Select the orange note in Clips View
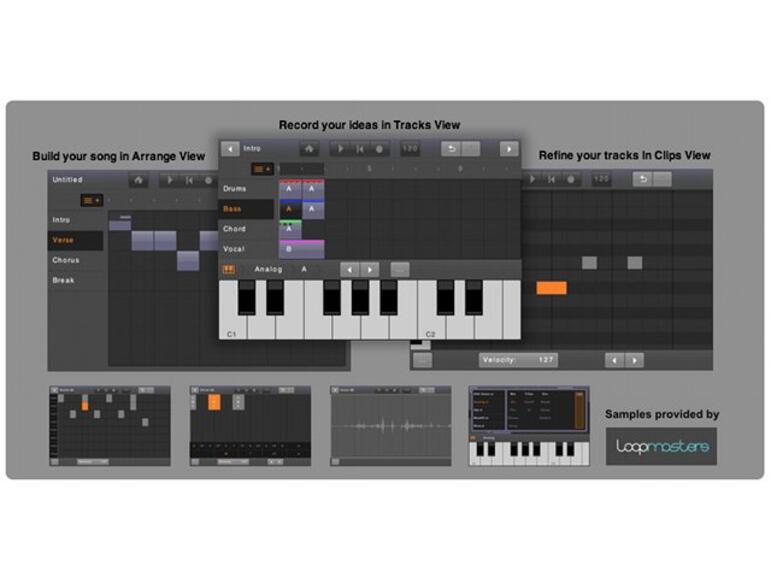The width and height of the screenshot is (770, 578). point(551,288)
